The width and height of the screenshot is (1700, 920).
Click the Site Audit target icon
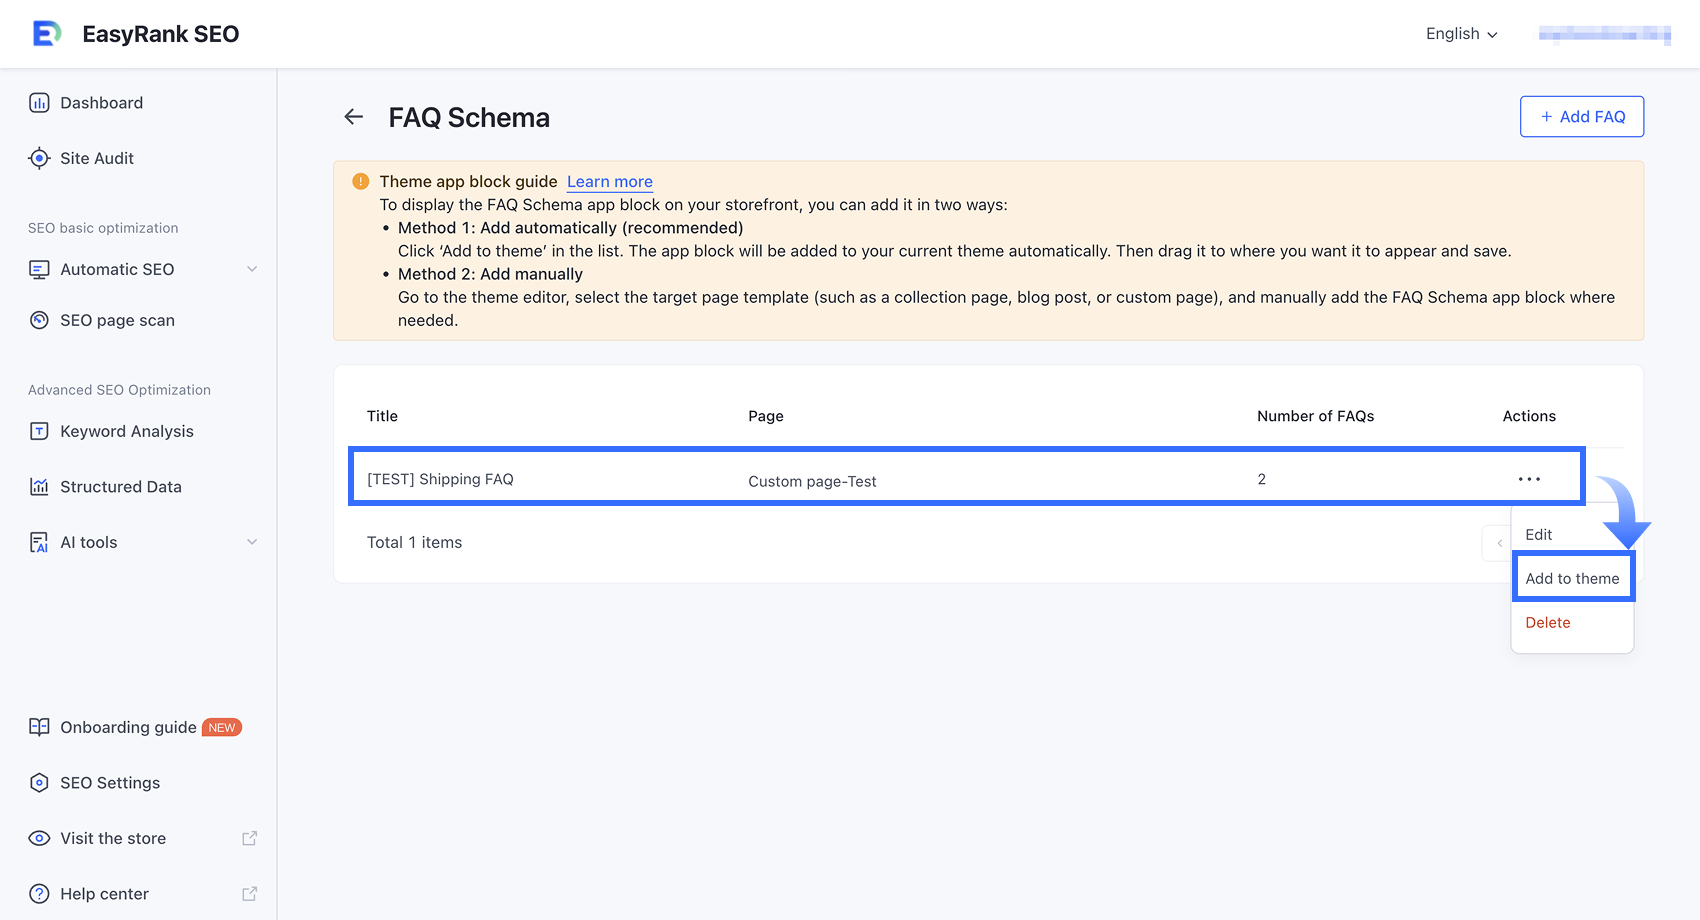(39, 158)
